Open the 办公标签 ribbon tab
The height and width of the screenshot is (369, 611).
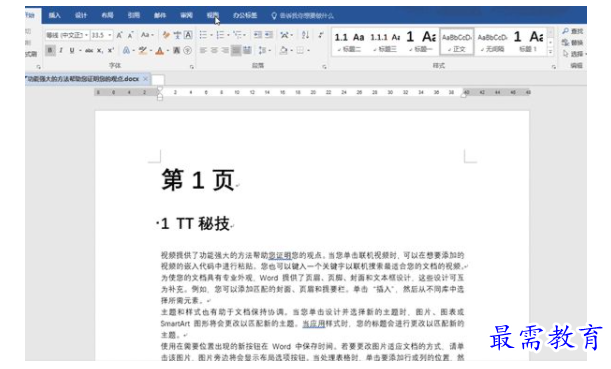click(245, 16)
